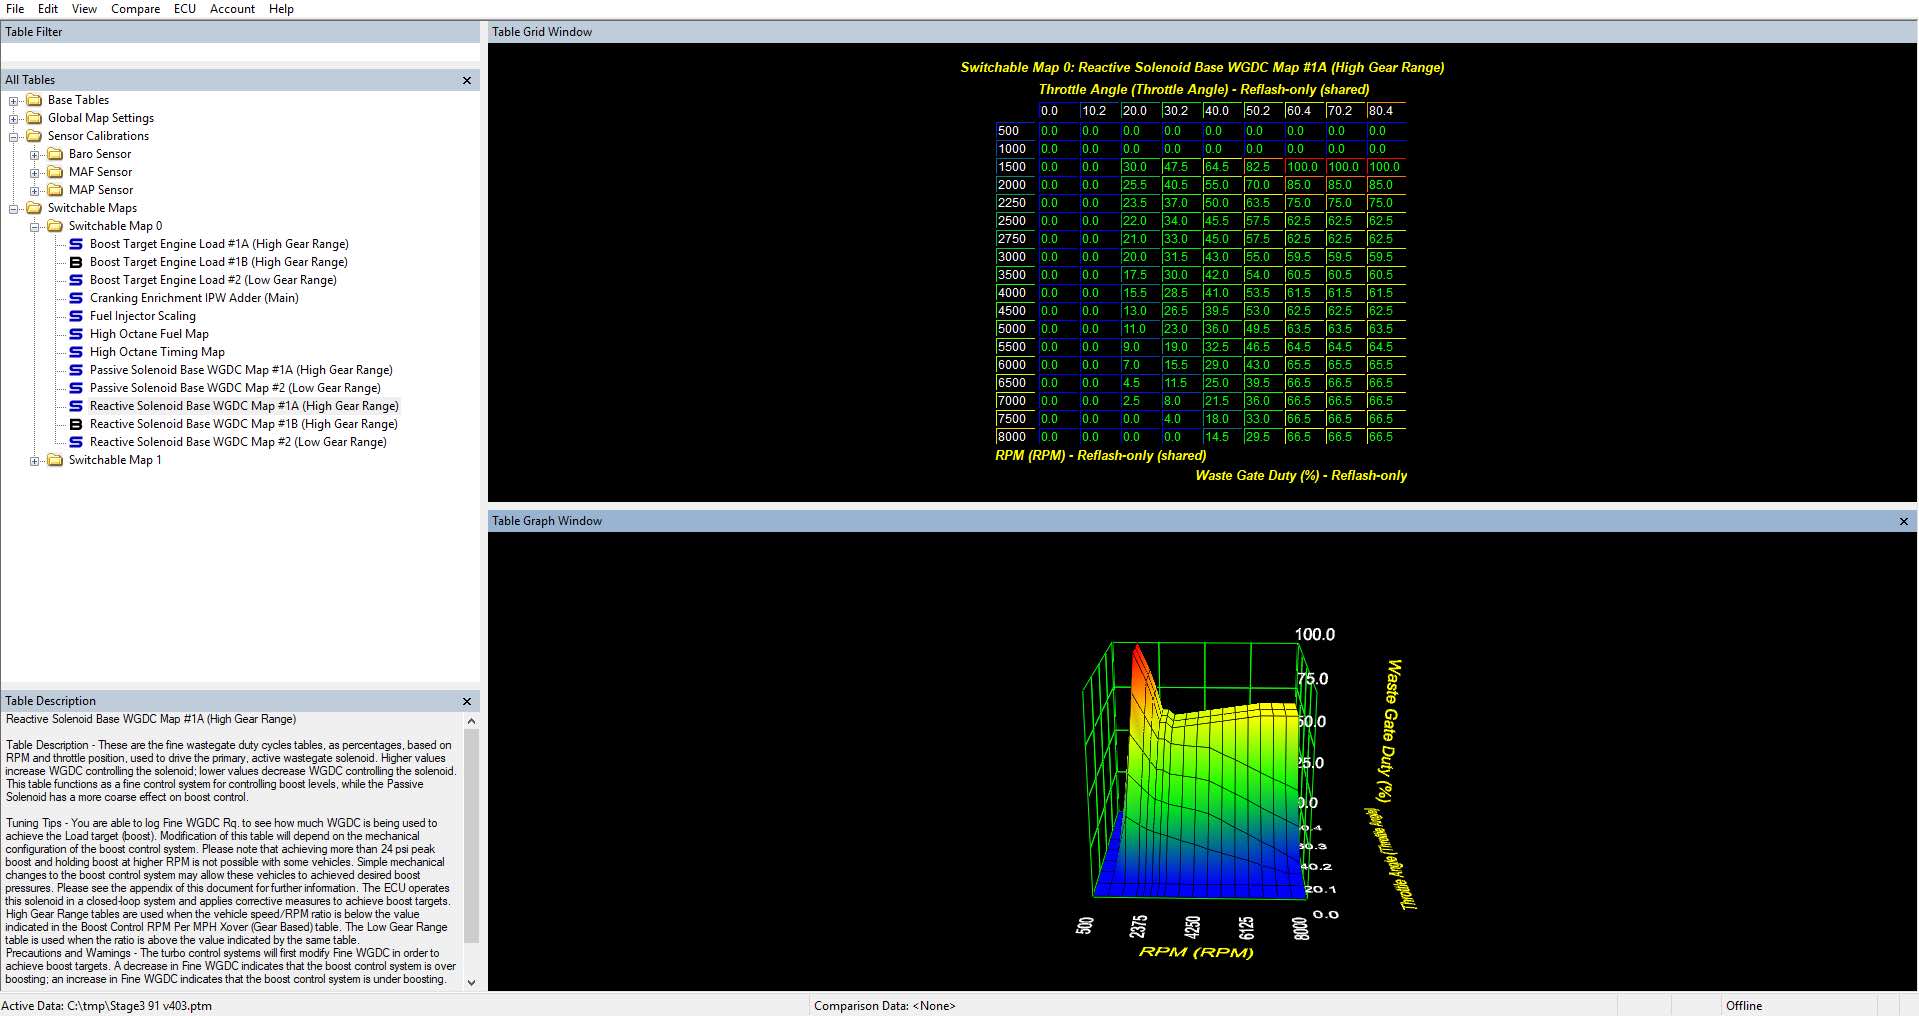Click S icon of Cranking Enrichment IPW Adder
Screen dimensions: 1919x1016
click(x=76, y=298)
